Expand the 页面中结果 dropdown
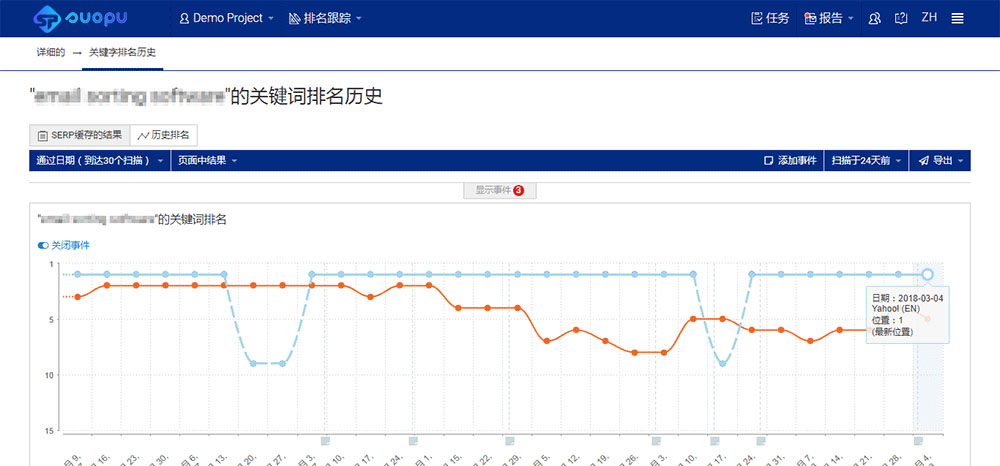1000x466 pixels. 207,161
